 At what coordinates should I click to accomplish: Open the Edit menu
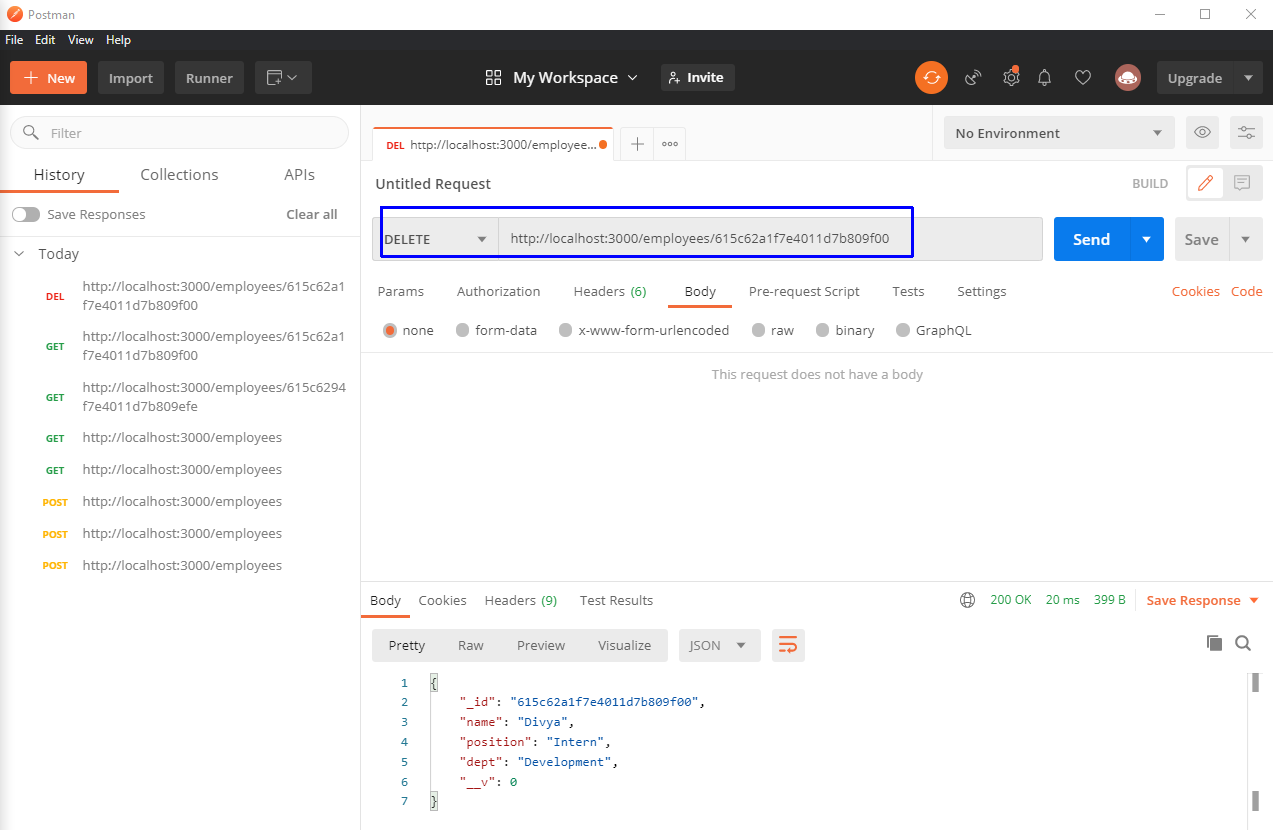tap(45, 40)
